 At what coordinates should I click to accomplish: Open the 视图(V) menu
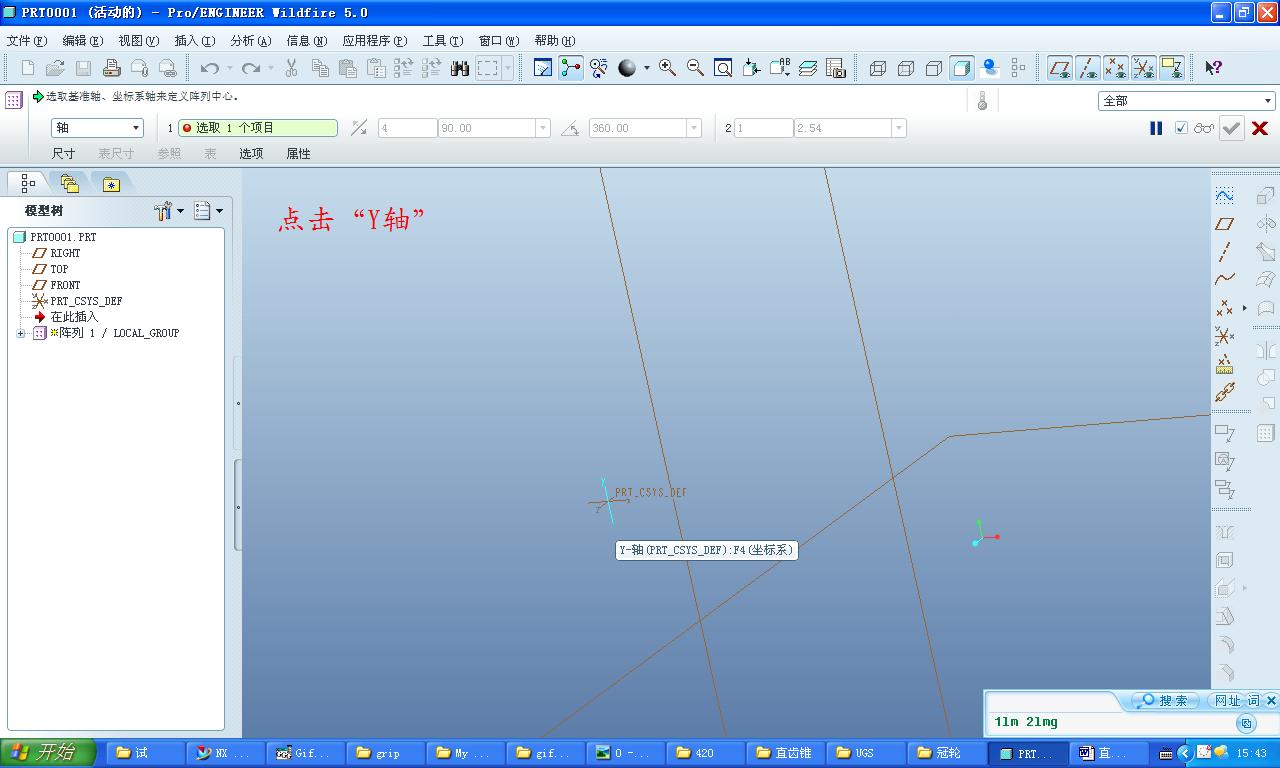coord(138,41)
